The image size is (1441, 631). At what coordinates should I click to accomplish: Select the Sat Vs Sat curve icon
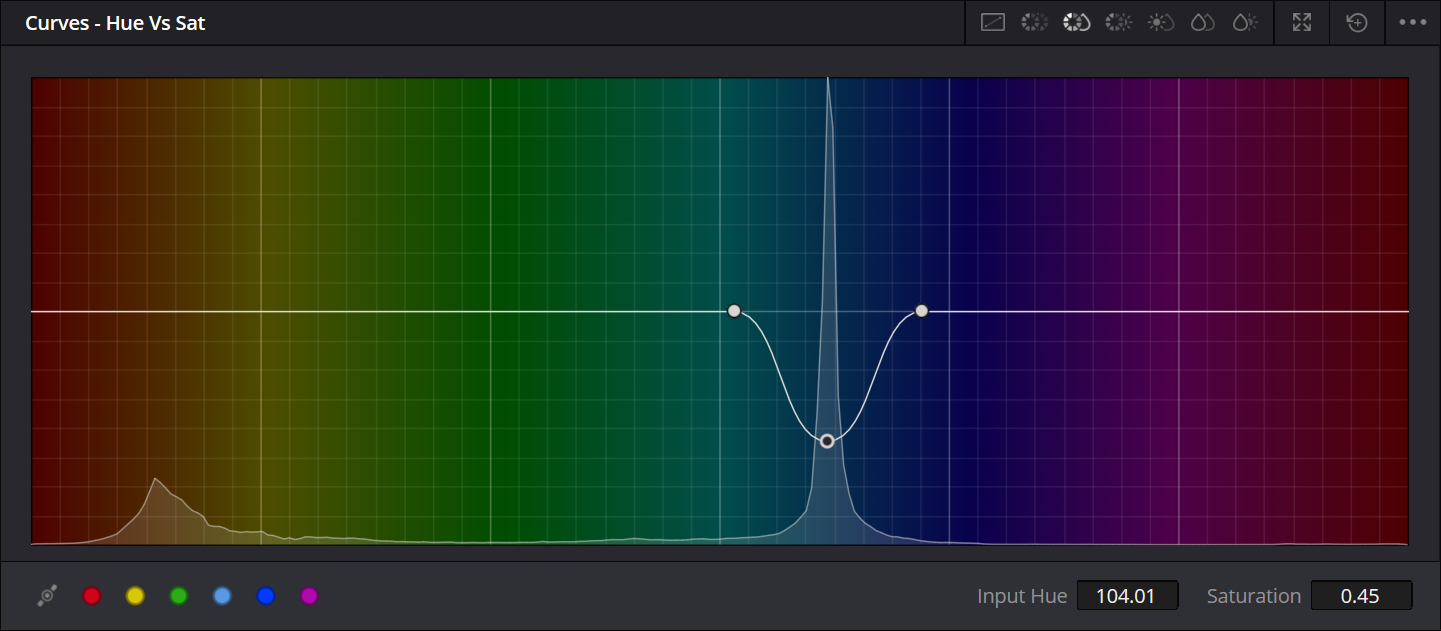coord(1202,22)
